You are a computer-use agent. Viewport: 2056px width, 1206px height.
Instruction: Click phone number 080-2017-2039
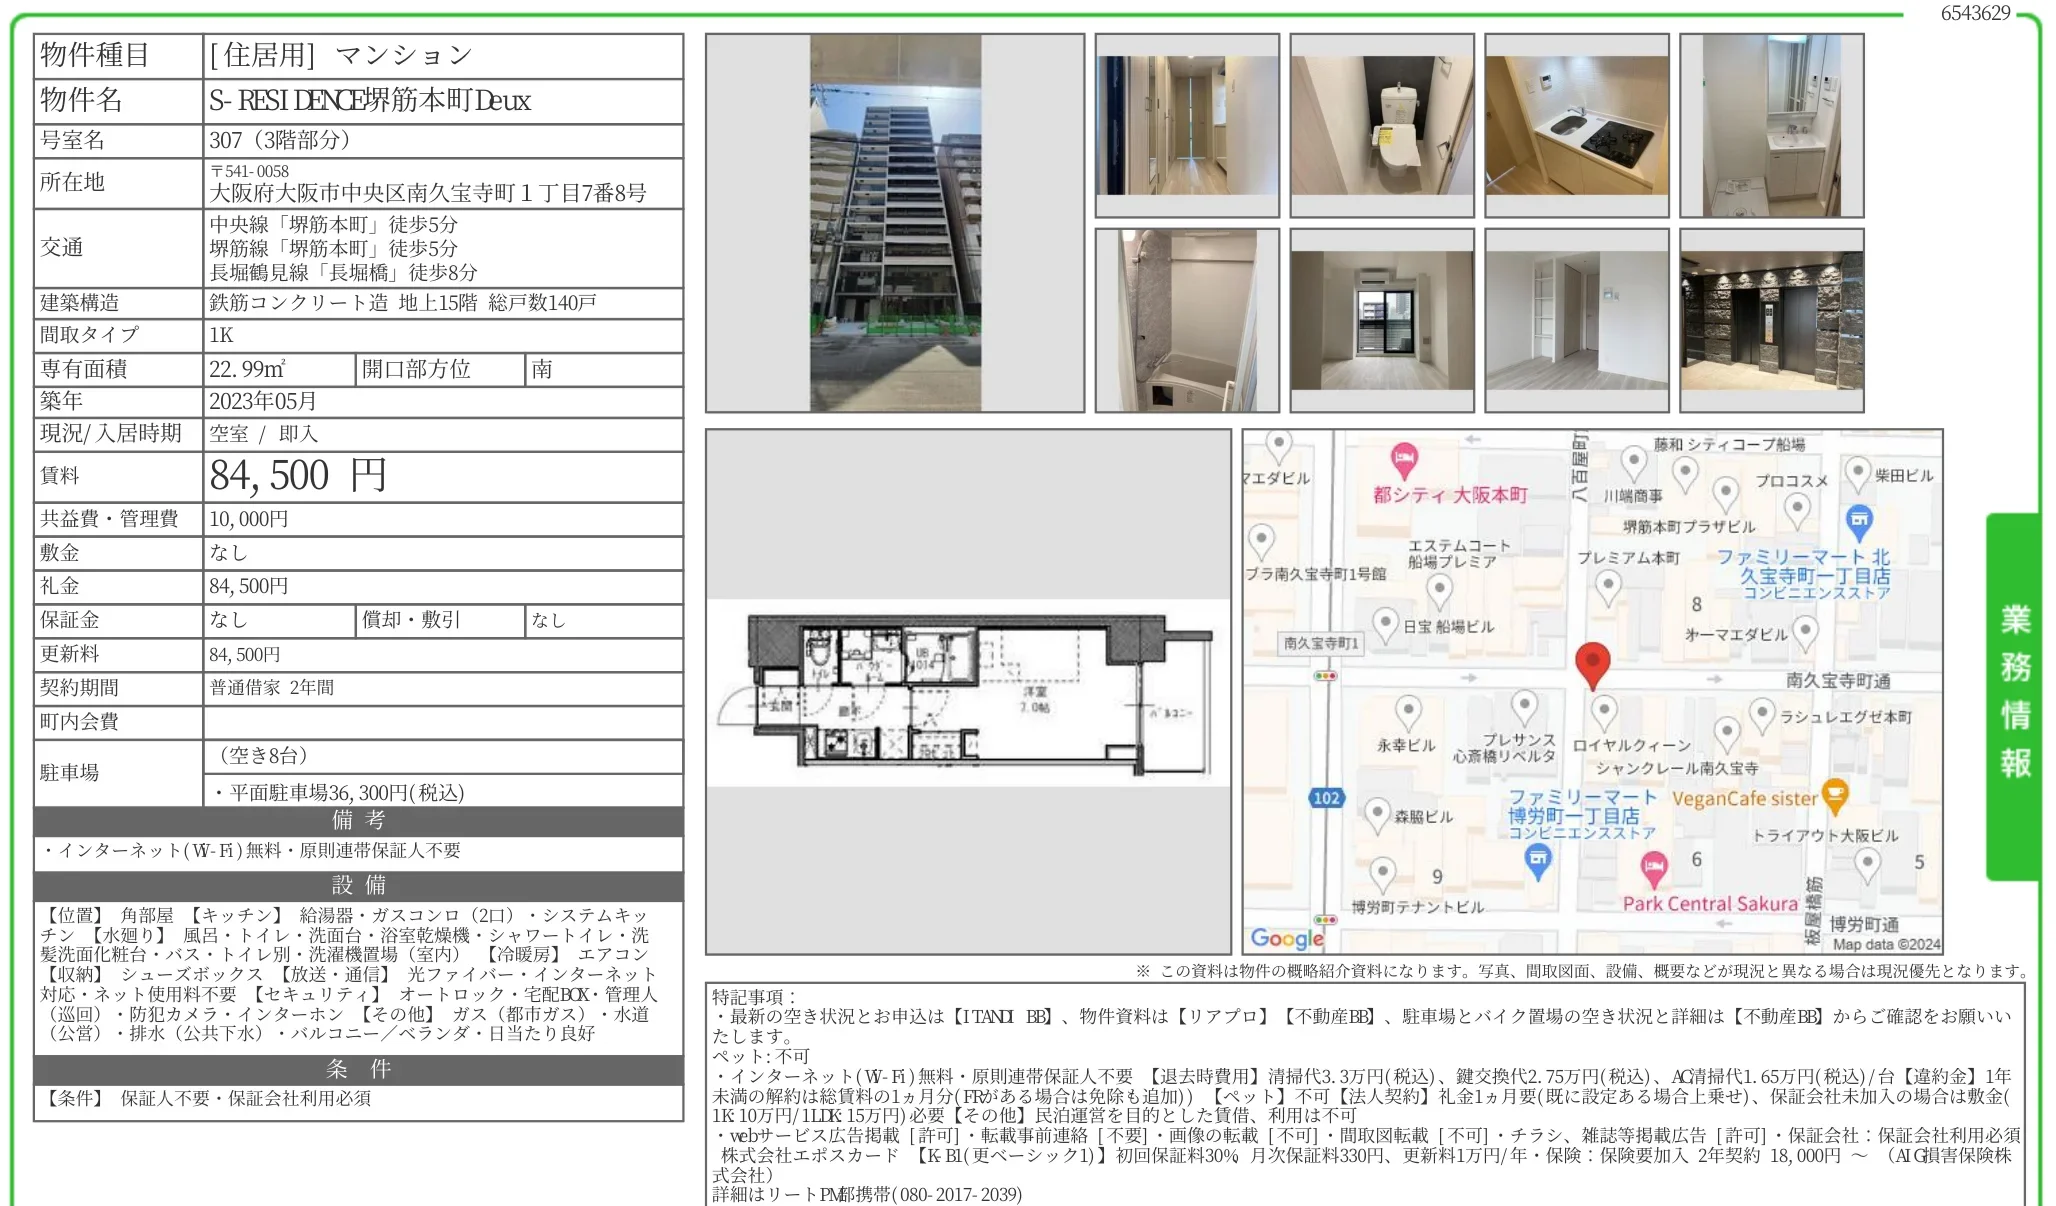tap(960, 1195)
